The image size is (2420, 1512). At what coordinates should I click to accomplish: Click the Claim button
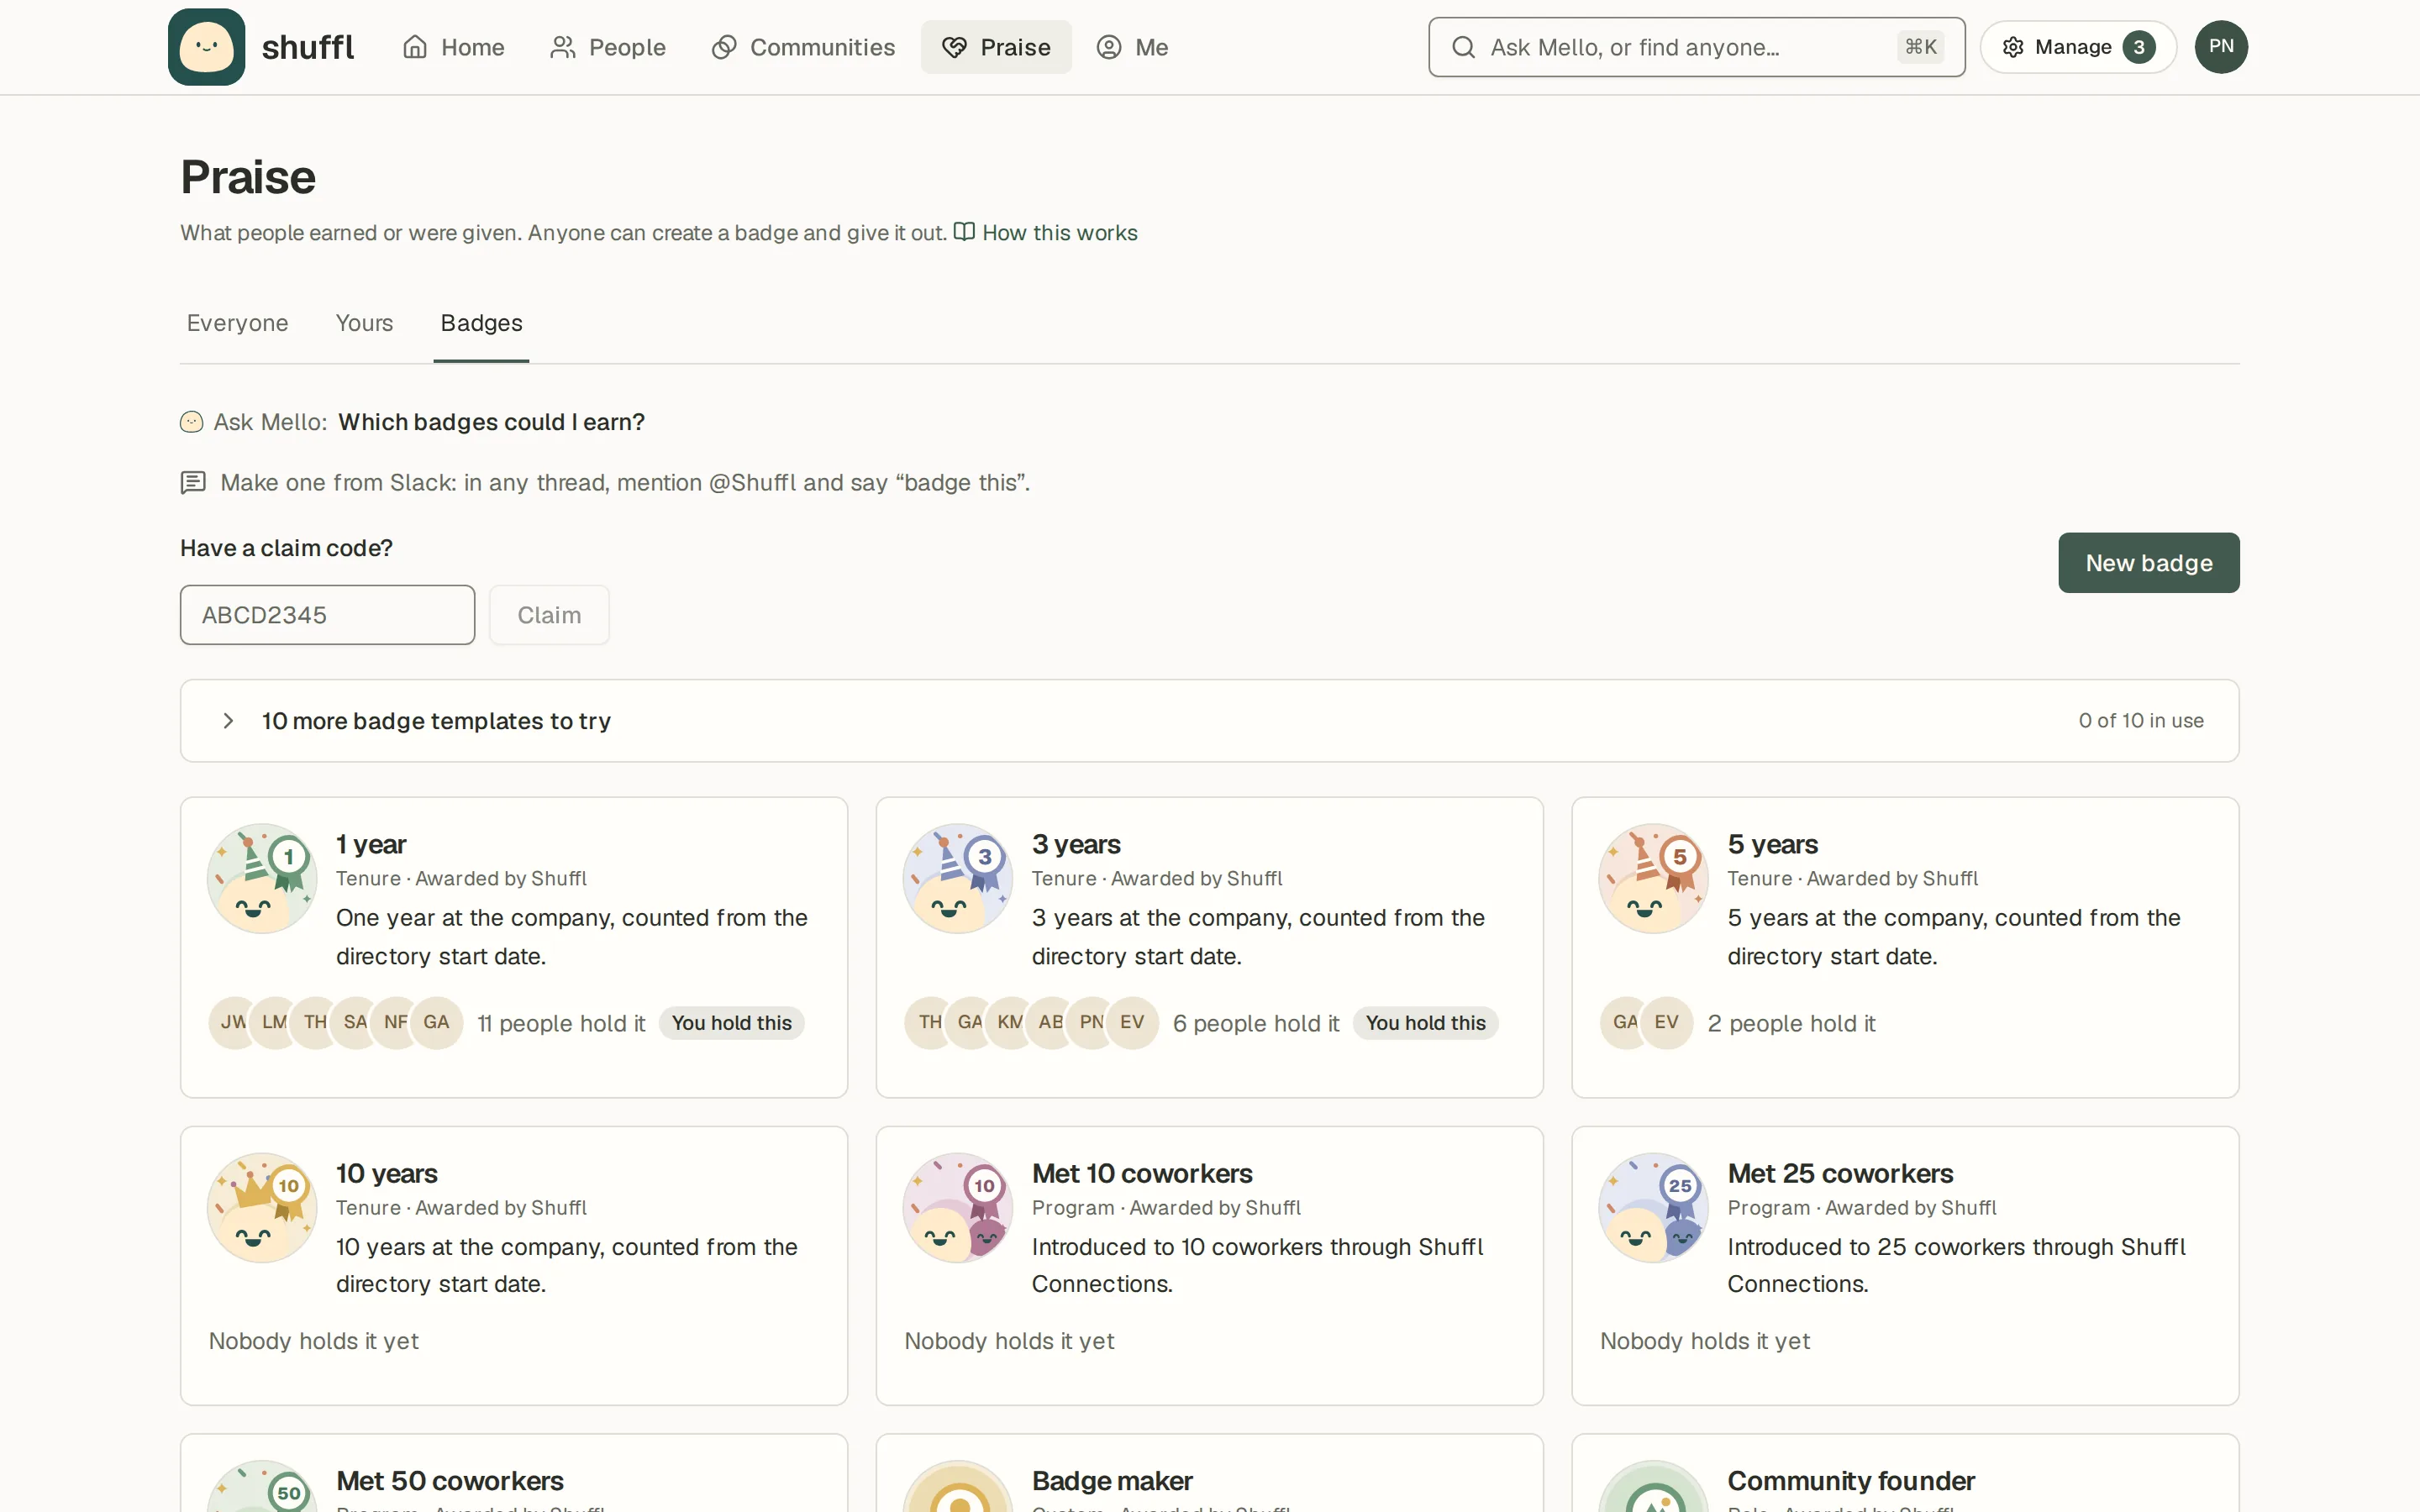point(549,615)
